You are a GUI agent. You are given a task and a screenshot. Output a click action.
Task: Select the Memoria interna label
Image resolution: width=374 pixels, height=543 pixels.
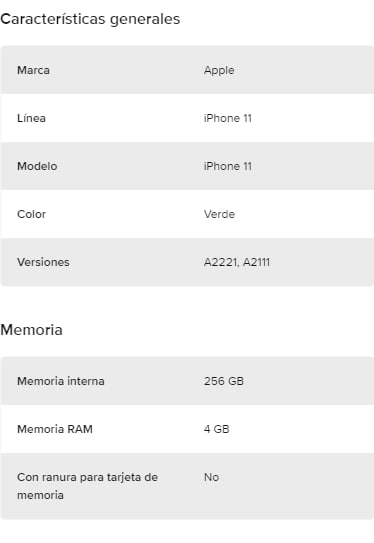point(61,381)
